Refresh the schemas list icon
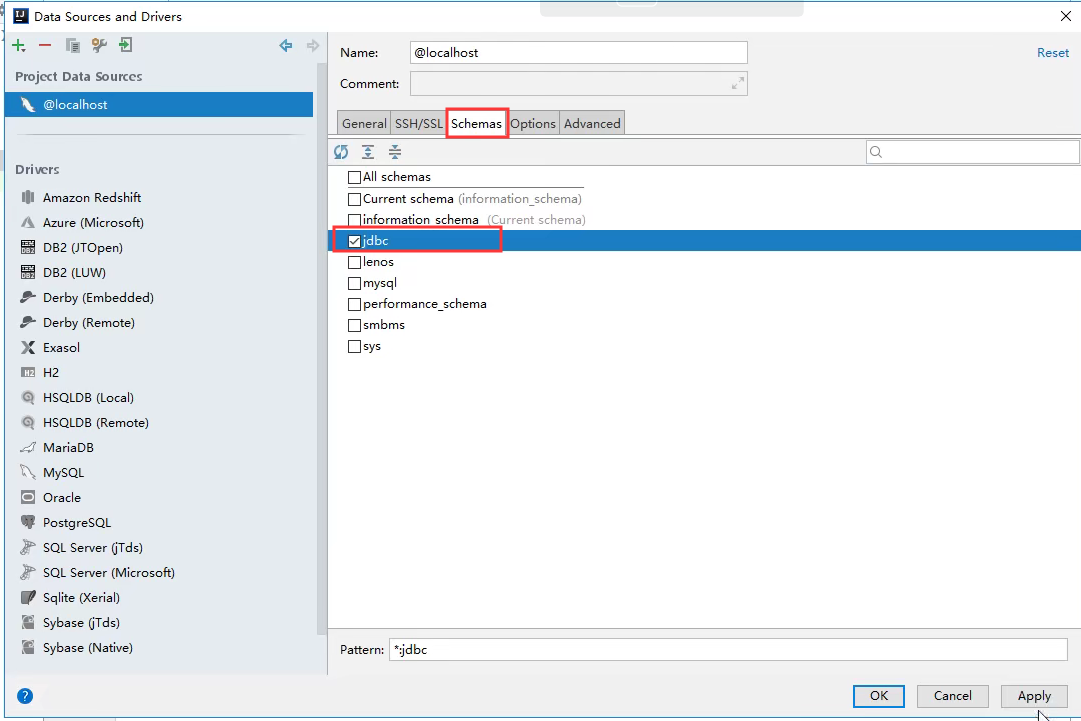Screen dimensions: 1081x721 click(x=341, y=152)
